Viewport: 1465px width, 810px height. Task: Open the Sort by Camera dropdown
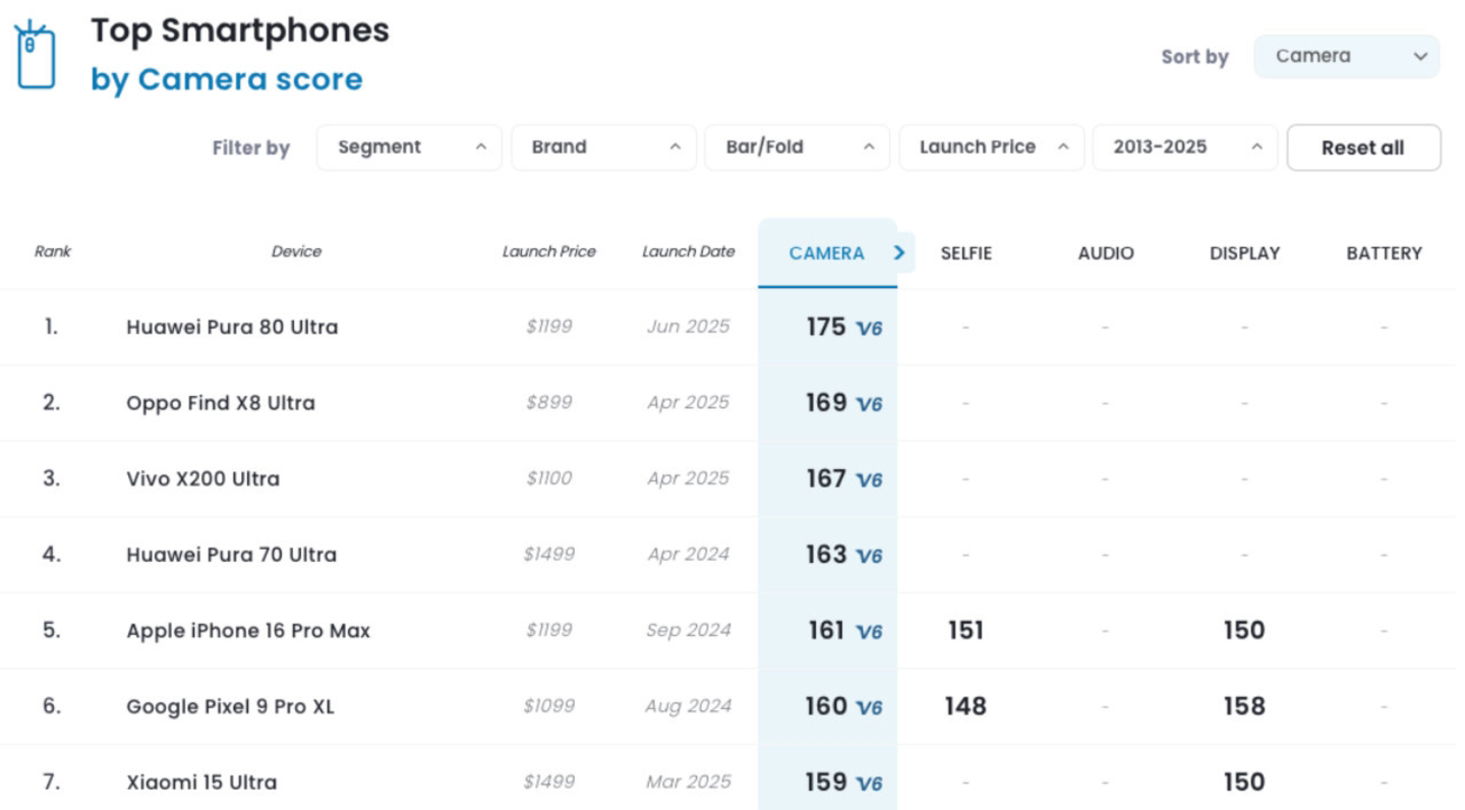click(x=1346, y=57)
